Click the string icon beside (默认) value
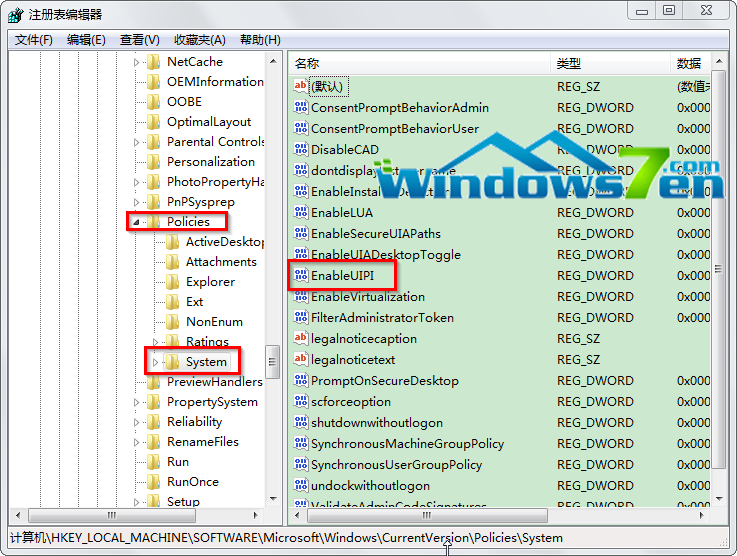Viewport: 737px width, 556px height. tap(301, 86)
